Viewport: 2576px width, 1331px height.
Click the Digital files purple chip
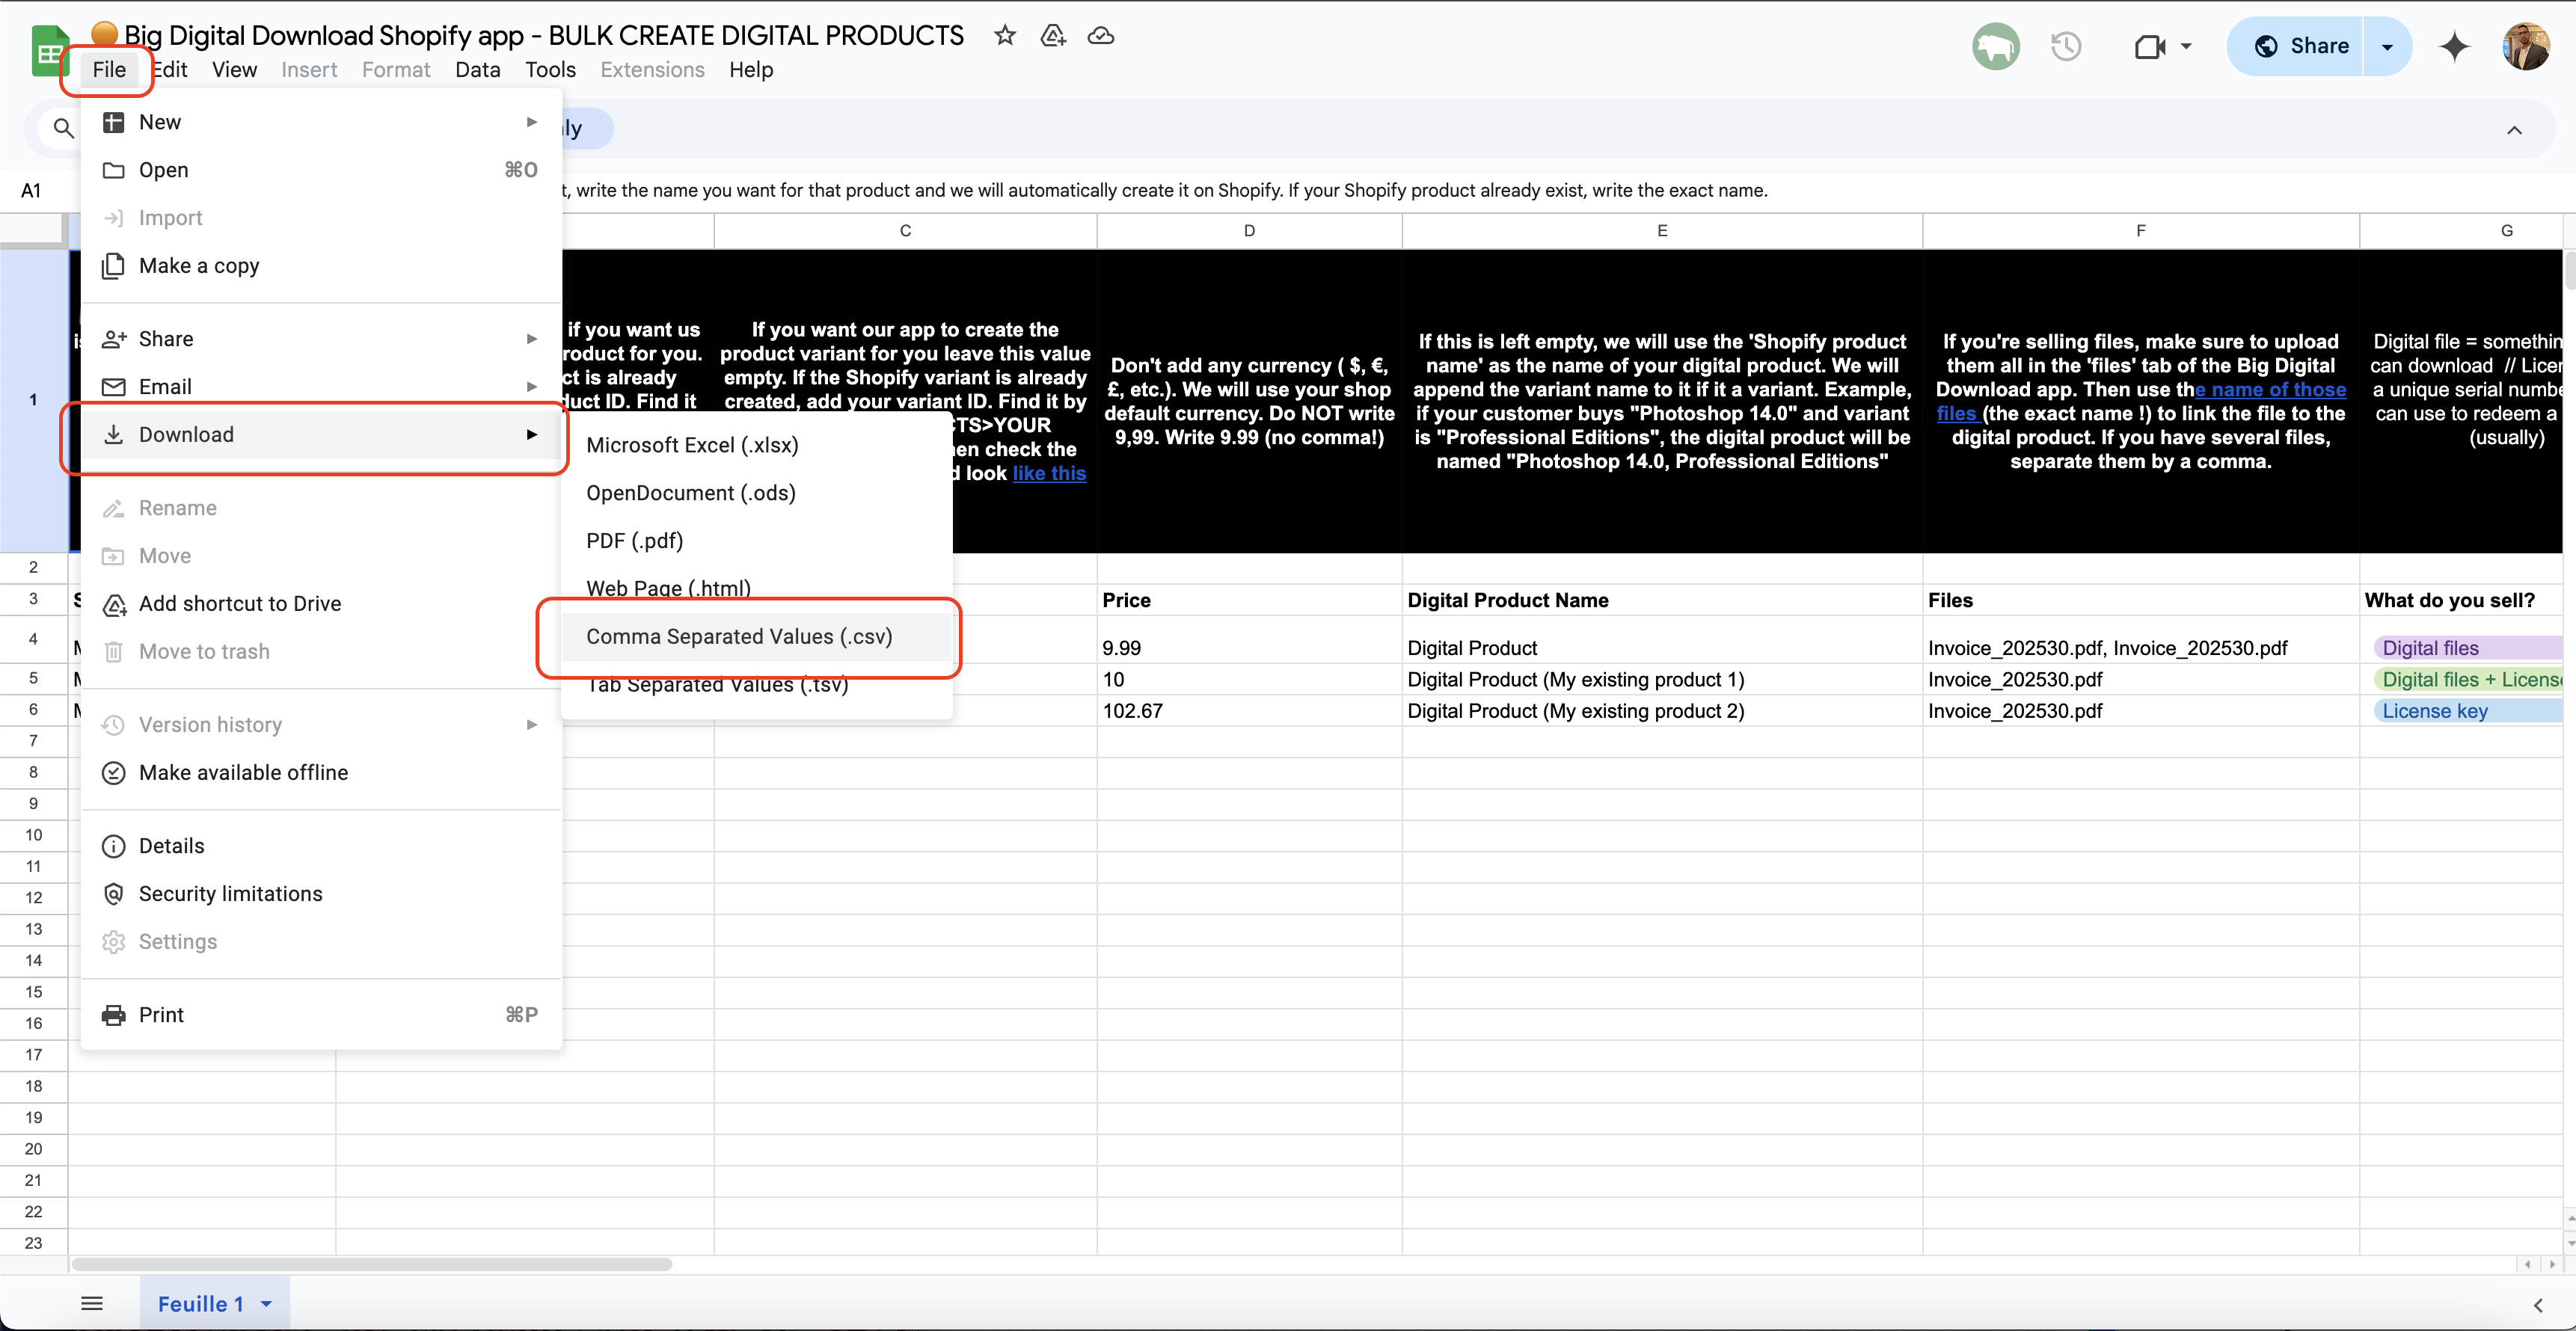(x=2430, y=648)
